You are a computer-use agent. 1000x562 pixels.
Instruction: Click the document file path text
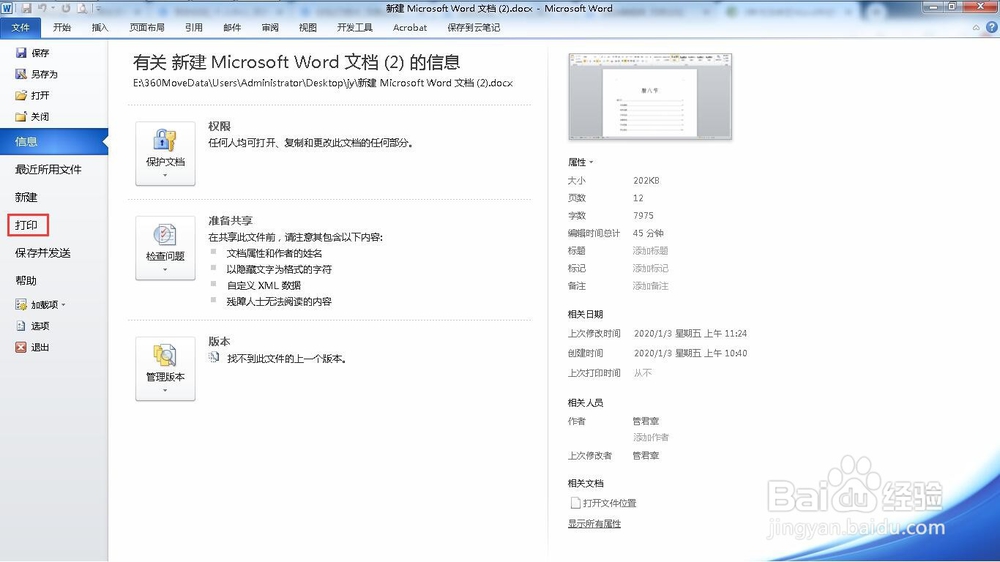click(323, 83)
